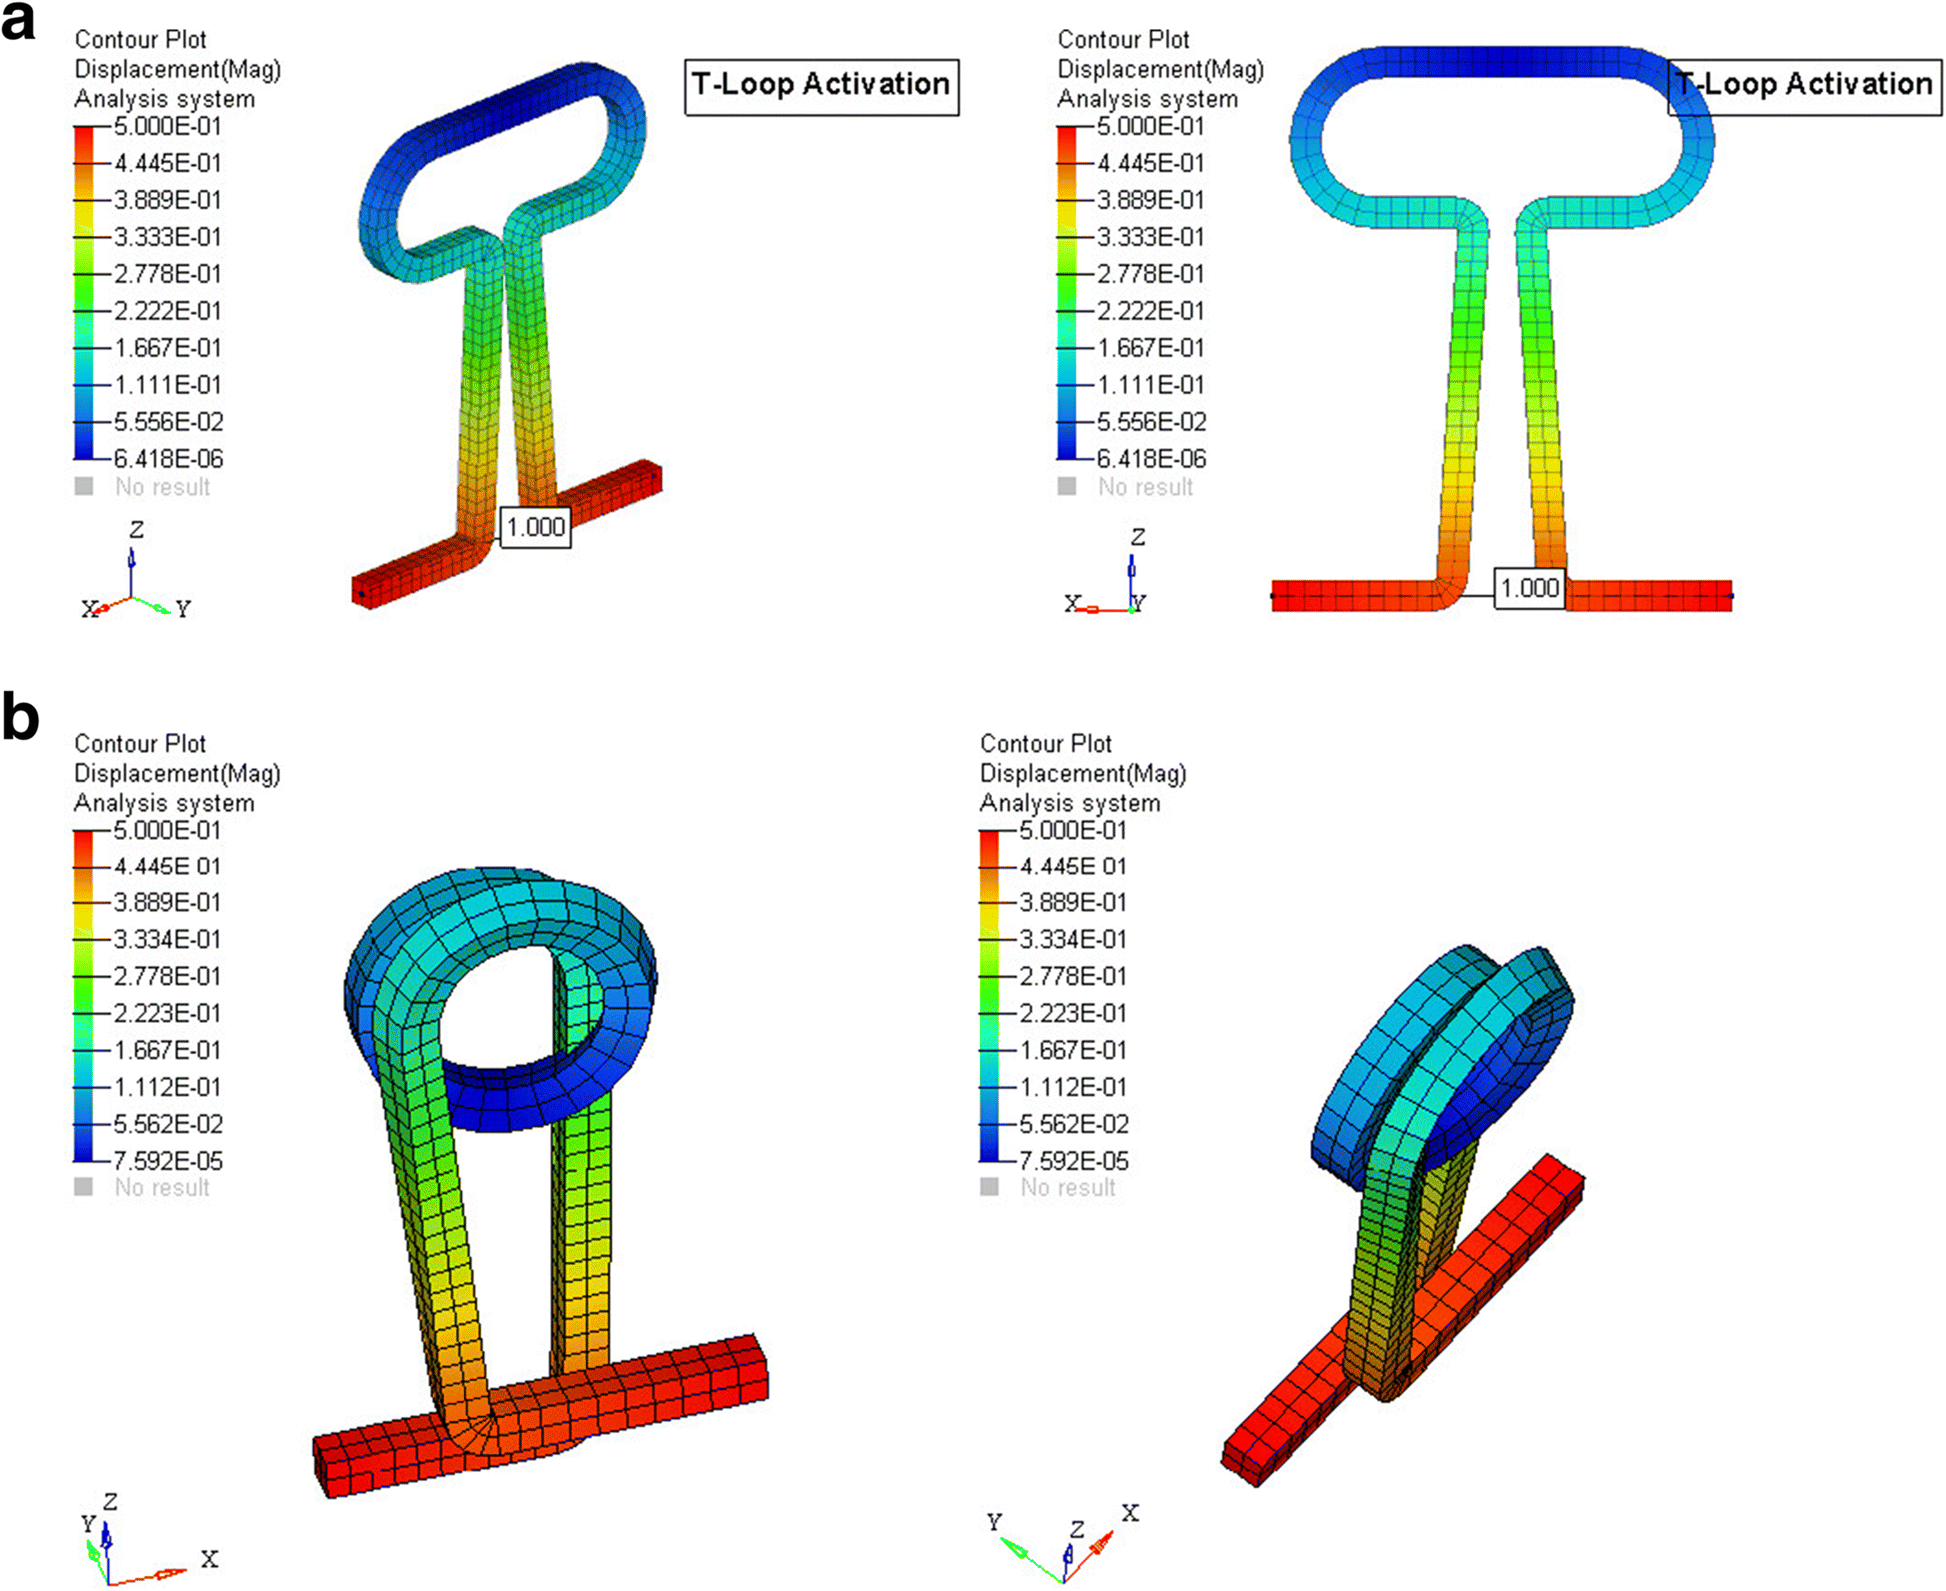Click the bold panel letter b
The image size is (1946, 1591).
20,716
